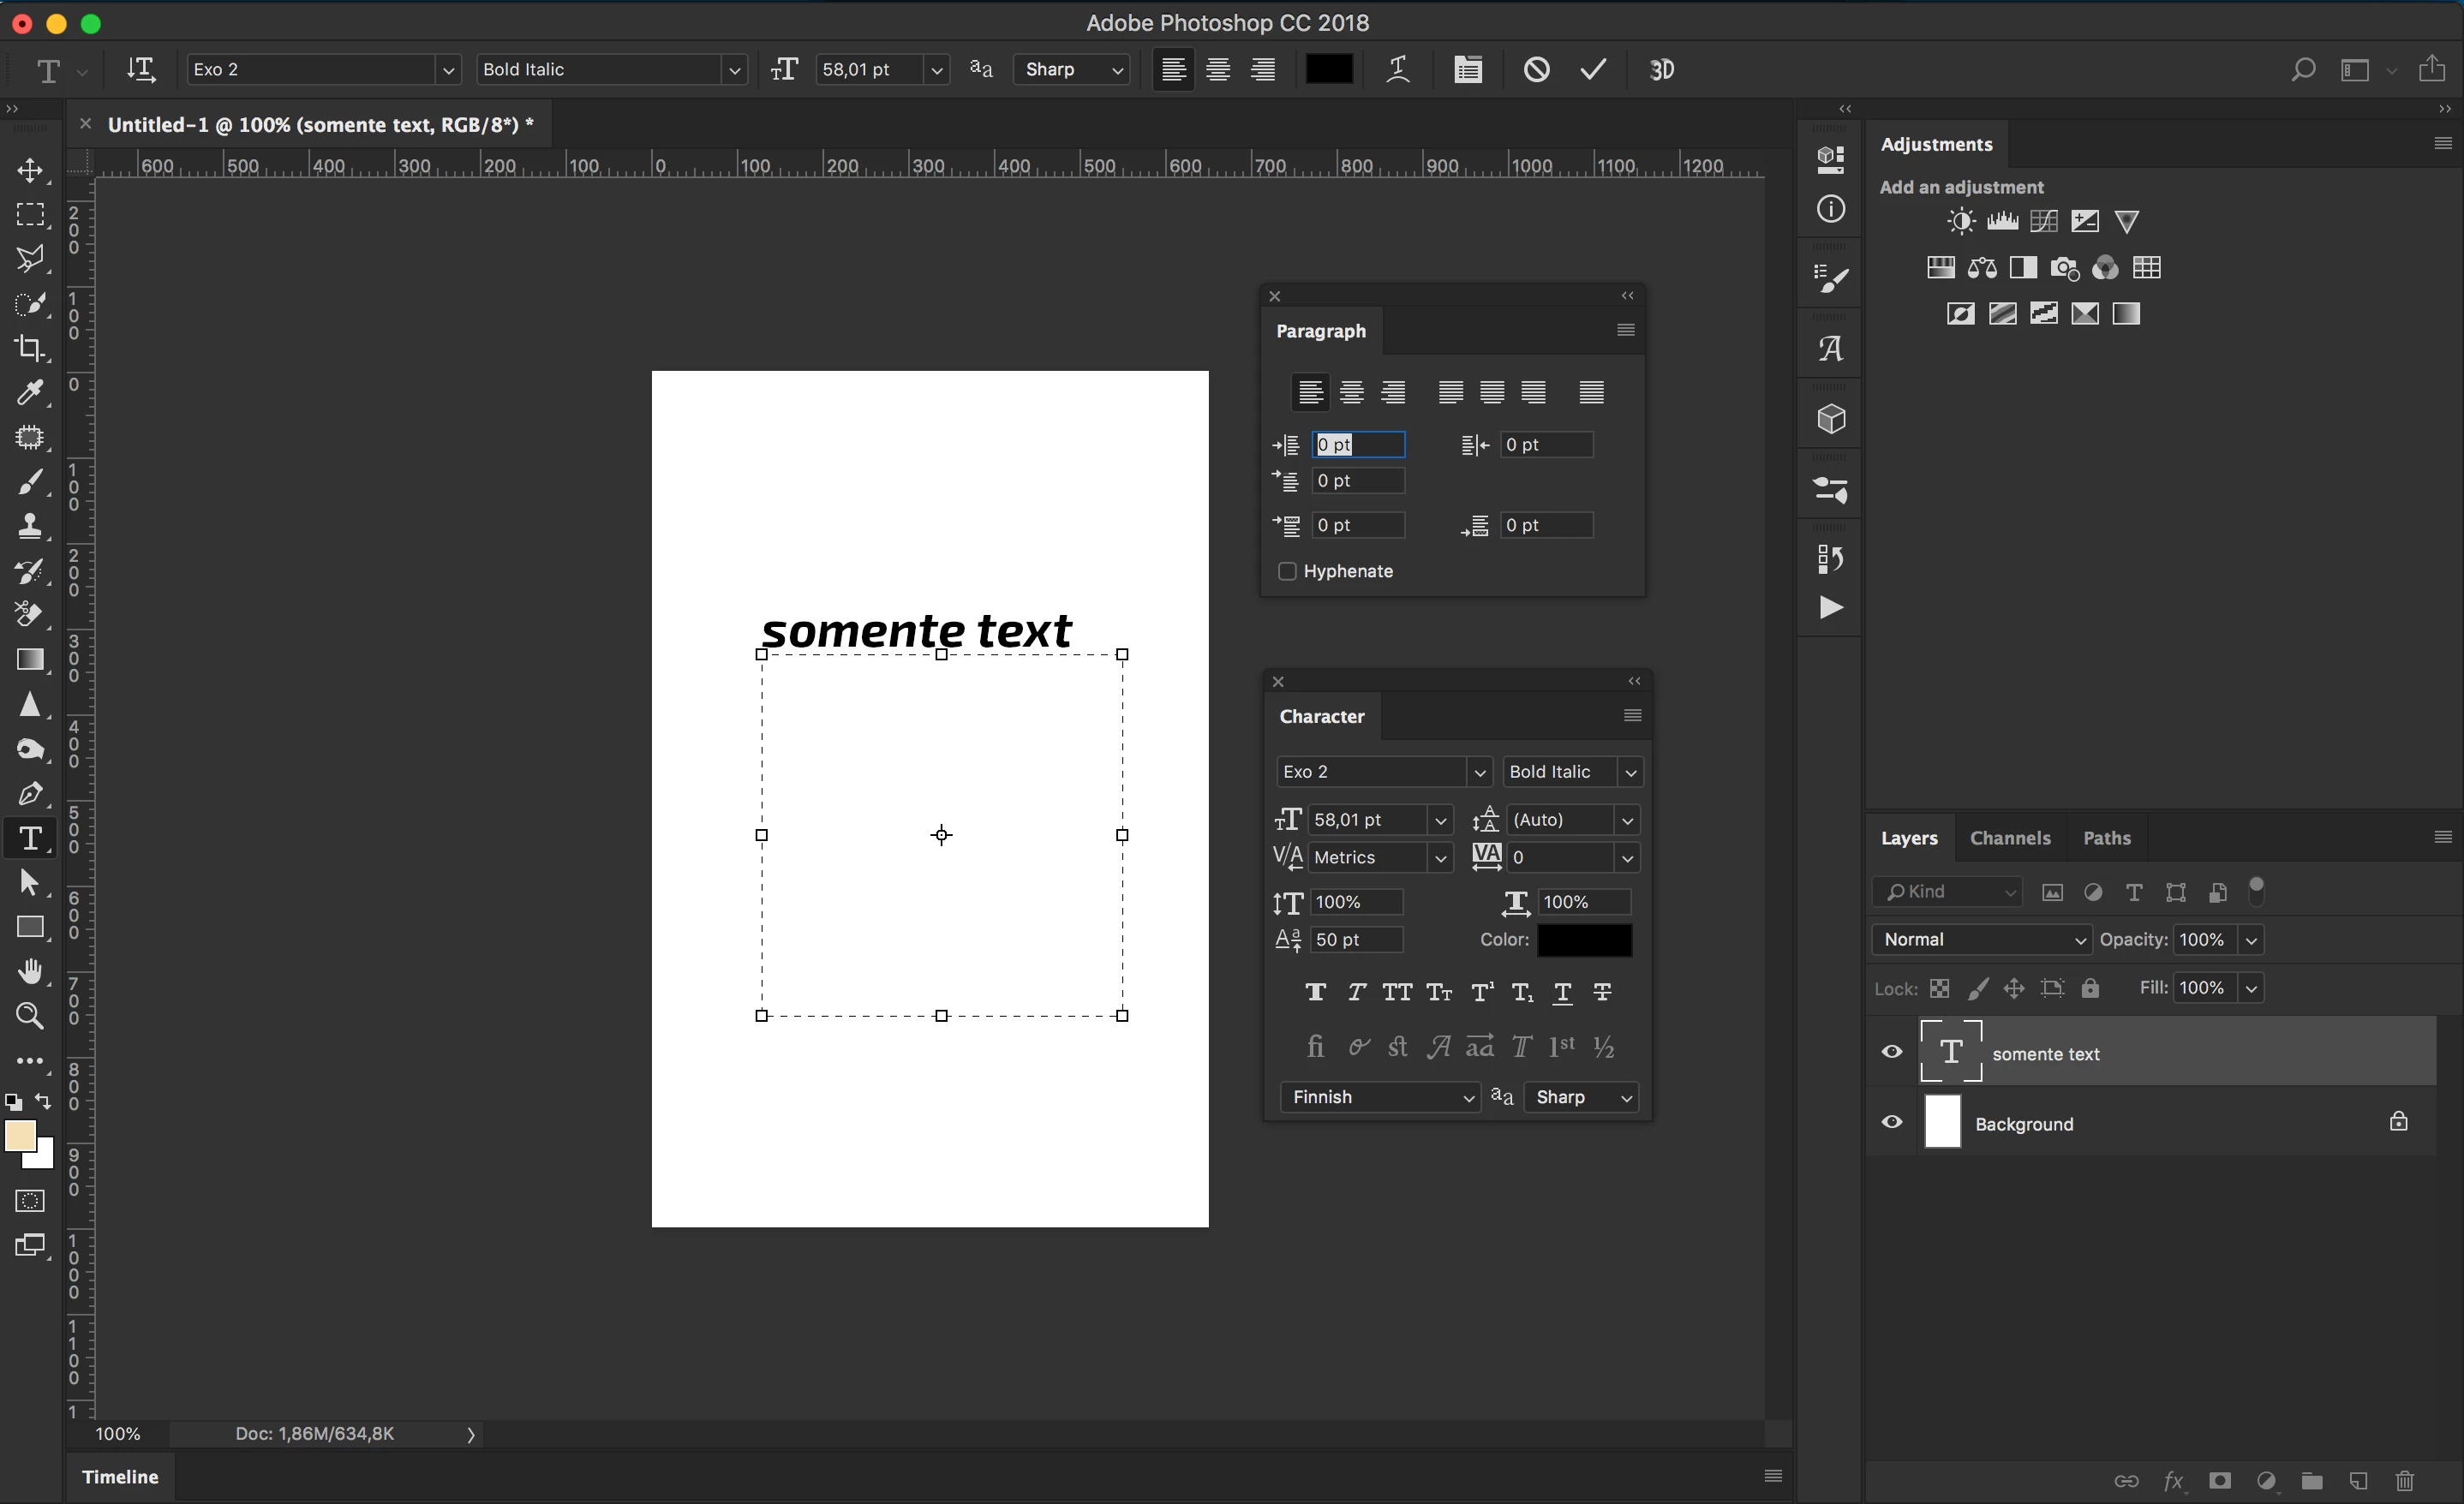
Task: Choose the Eyedropper tool
Action: [x=30, y=392]
